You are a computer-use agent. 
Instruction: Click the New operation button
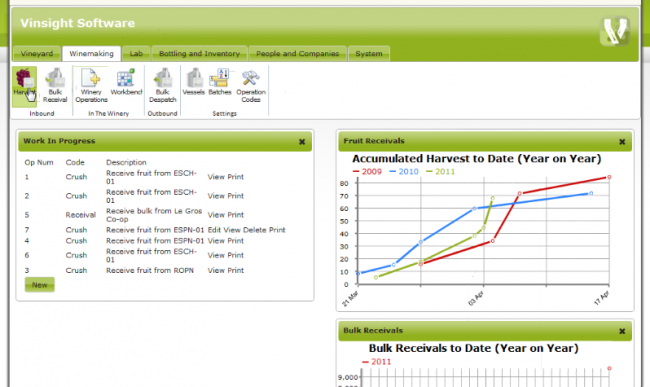coord(39,285)
